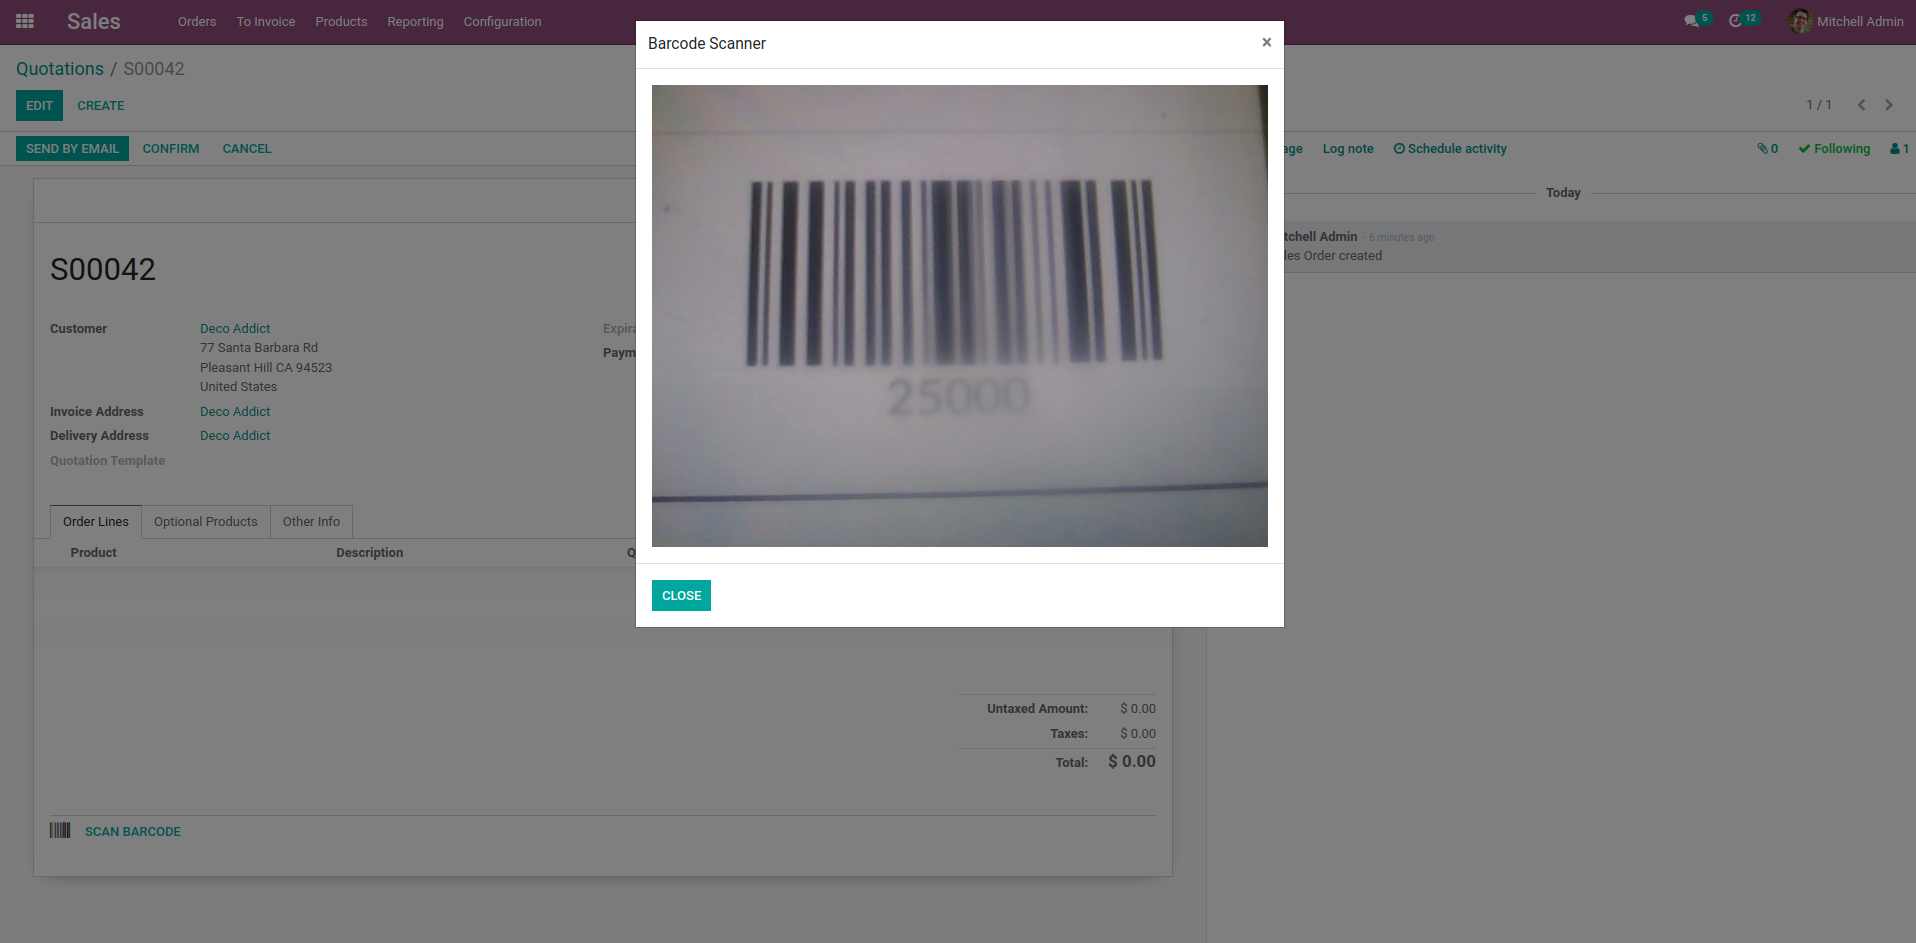Viewport: 1916px width, 943px height.
Task: Switch to Other Info tab
Action: point(311,522)
